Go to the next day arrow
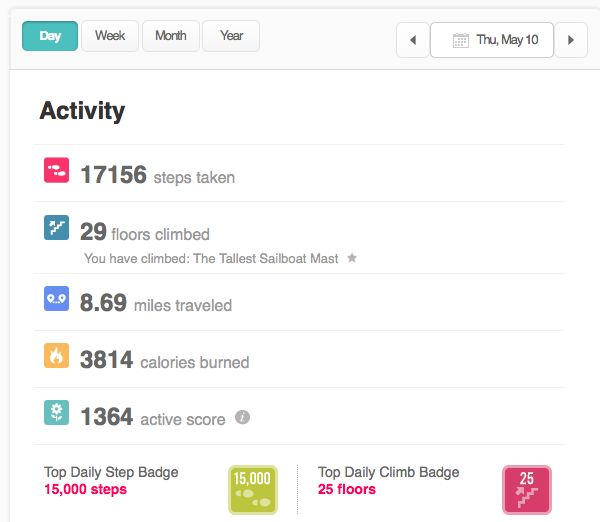This screenshot has height=522, width=600. click(571, 40)
